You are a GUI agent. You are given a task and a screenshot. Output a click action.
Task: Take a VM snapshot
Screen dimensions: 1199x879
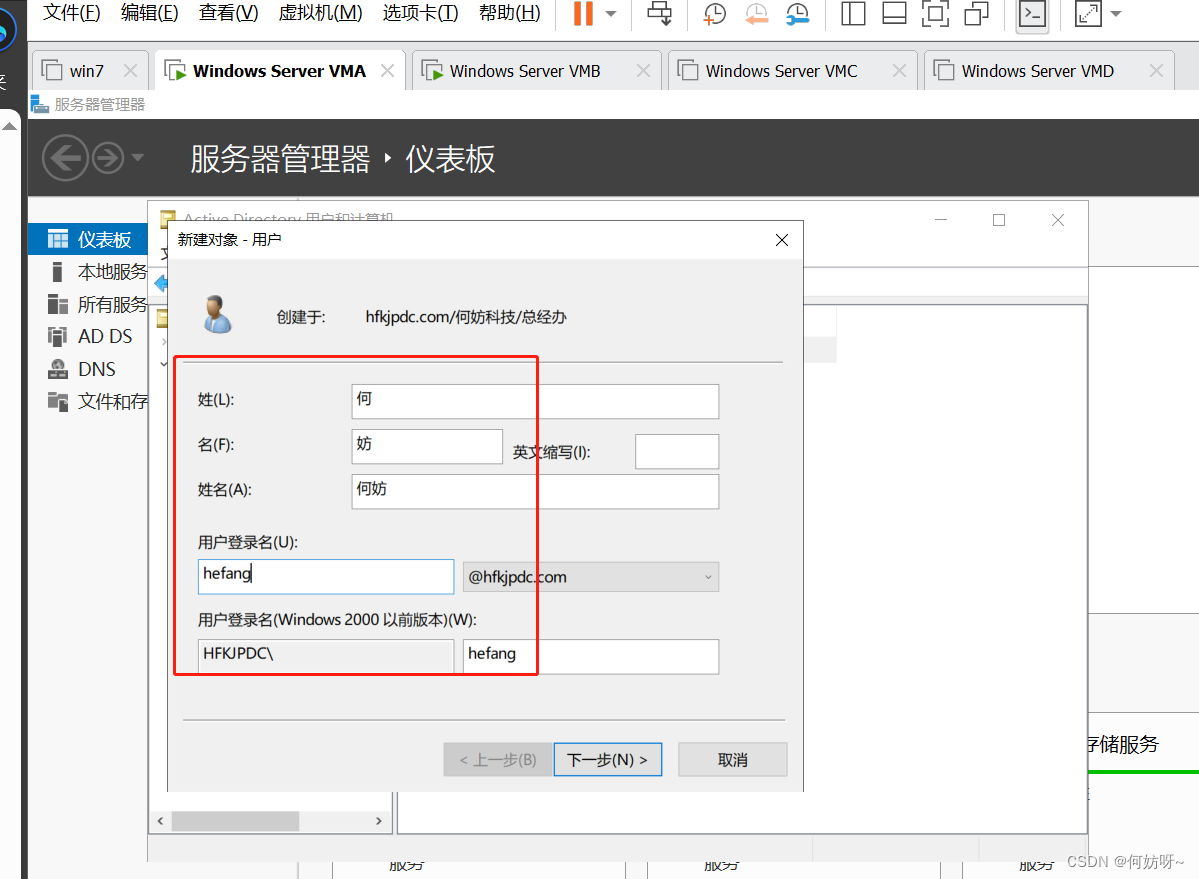click(715, 13)
